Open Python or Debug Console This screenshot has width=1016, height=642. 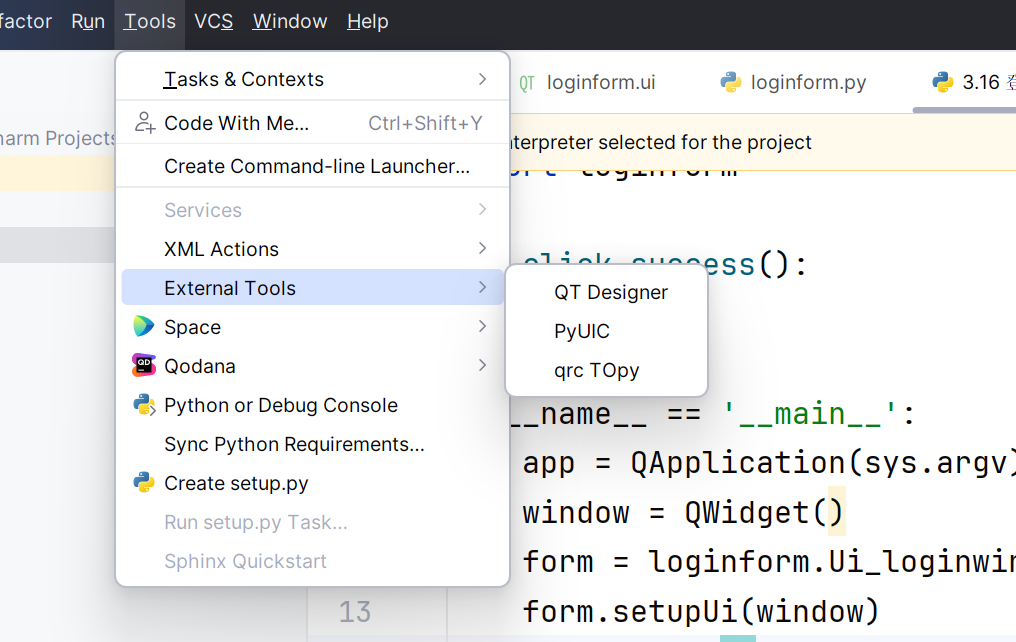[x=312, y=405]
